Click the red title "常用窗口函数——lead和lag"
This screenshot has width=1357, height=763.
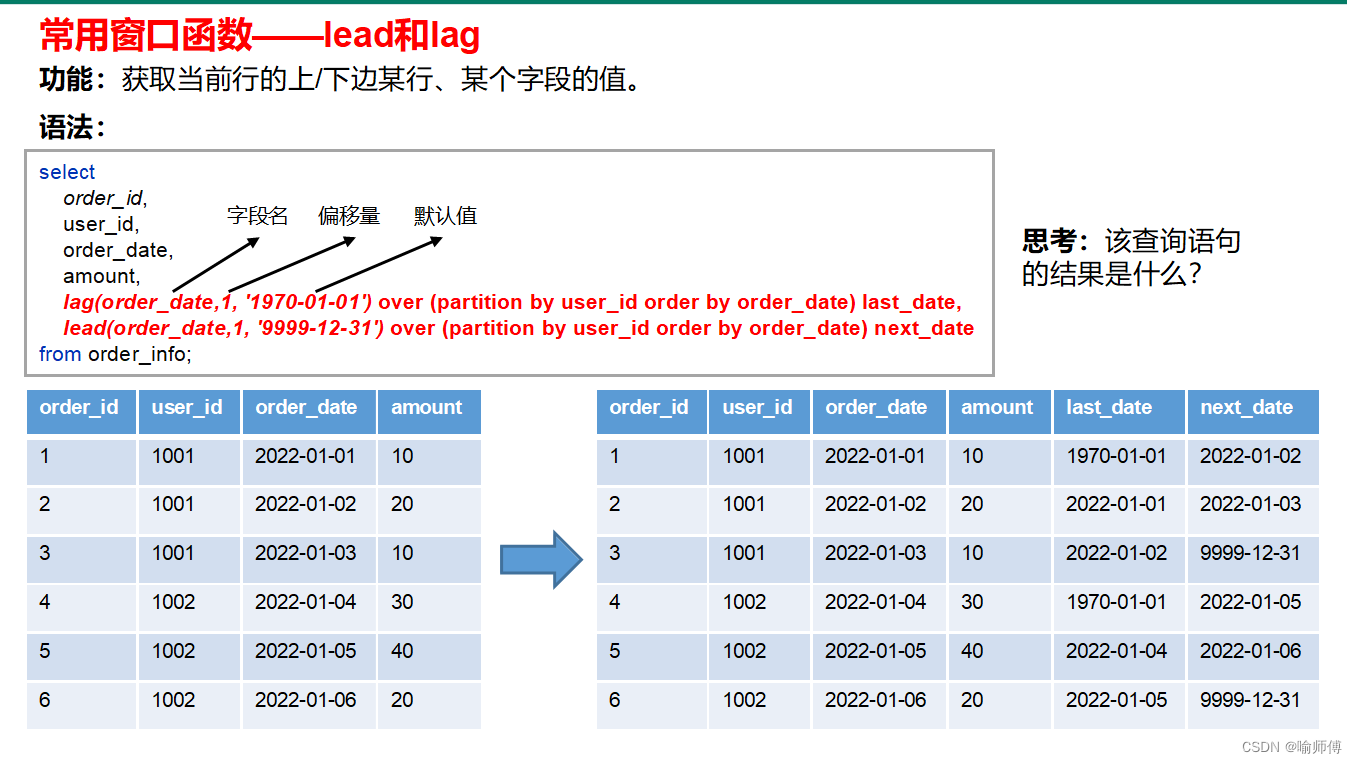pos(260,36)
